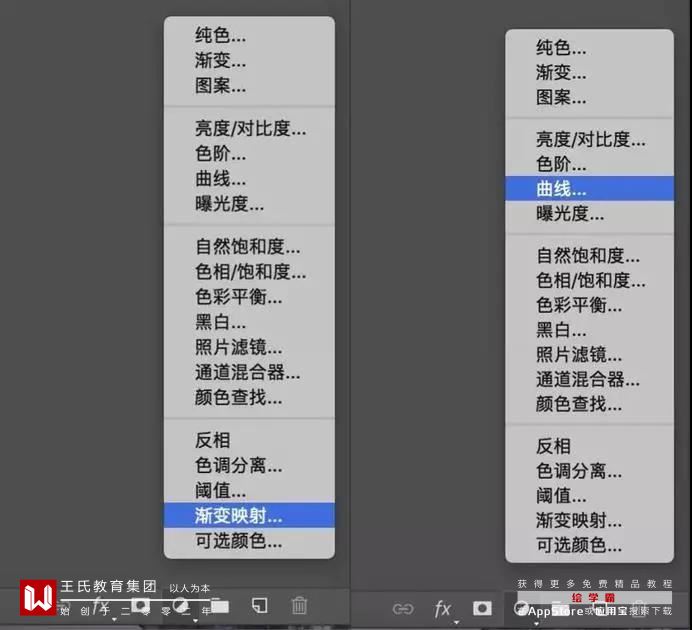The width and height of the screenshot is (692, 630).
Task: Click the create new layer icon in left panel
Action: click(x=259, y=606)
